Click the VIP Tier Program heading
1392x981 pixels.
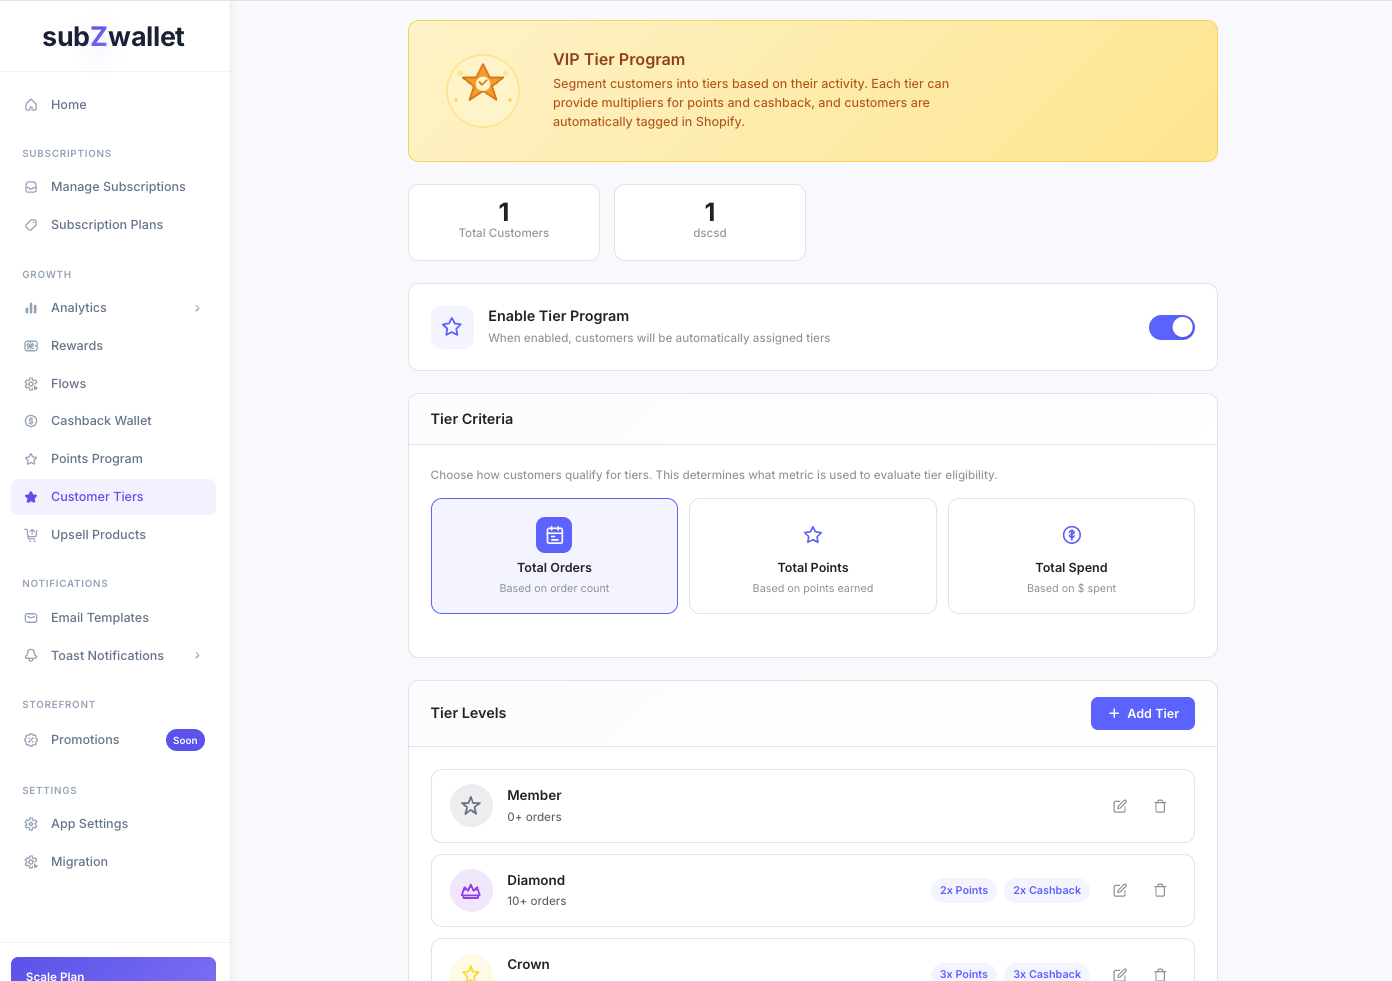tap(619, 60)
